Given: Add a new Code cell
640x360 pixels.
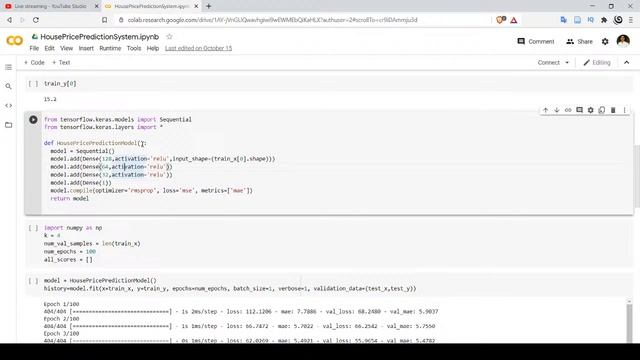Looking at the screenshot, I should pos(34,62).
